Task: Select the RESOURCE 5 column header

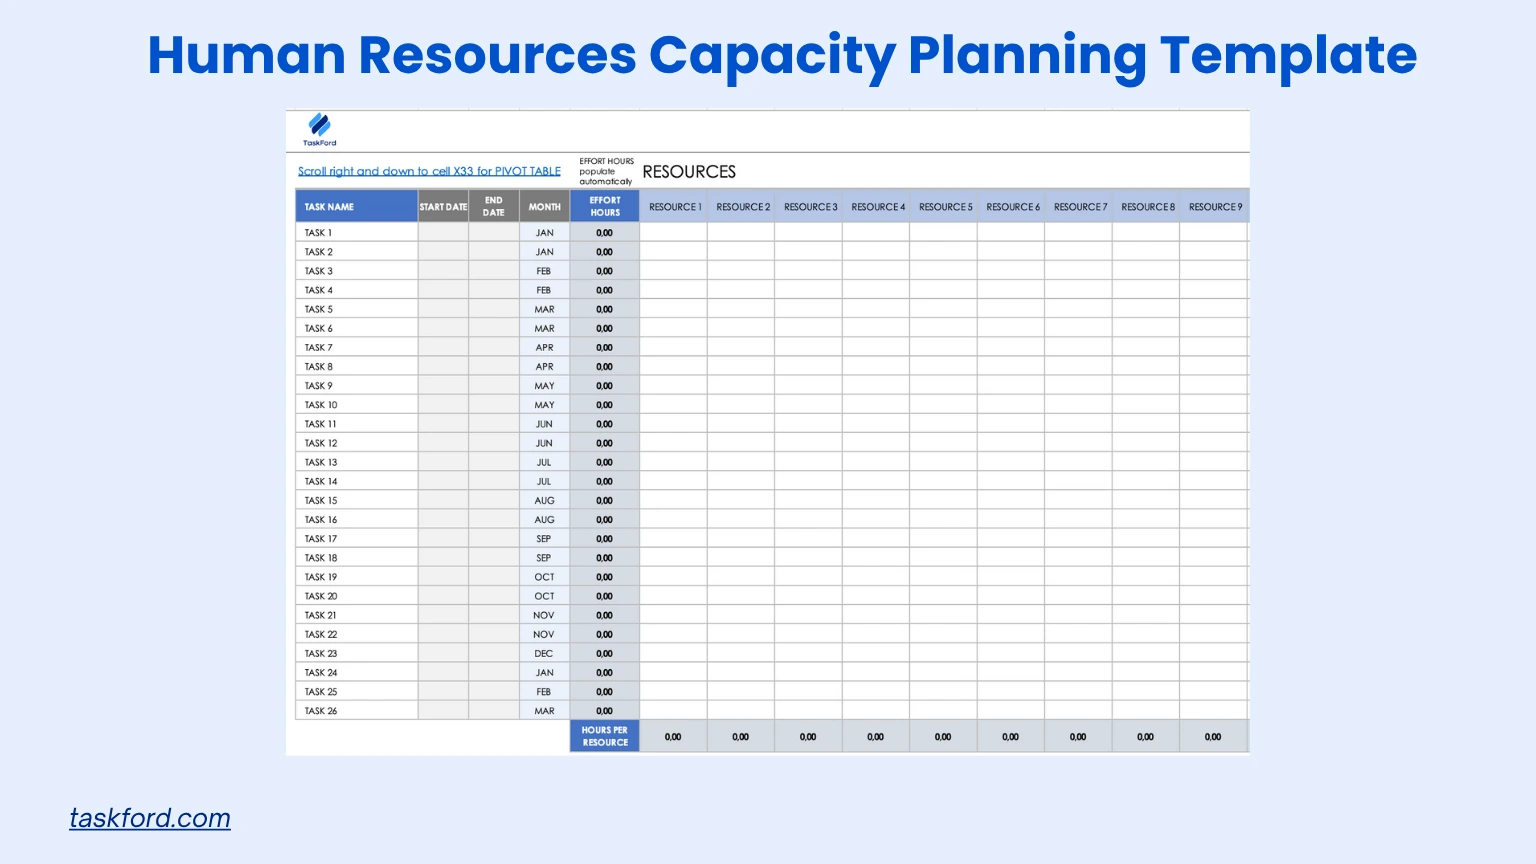Action: coord(945,206)
